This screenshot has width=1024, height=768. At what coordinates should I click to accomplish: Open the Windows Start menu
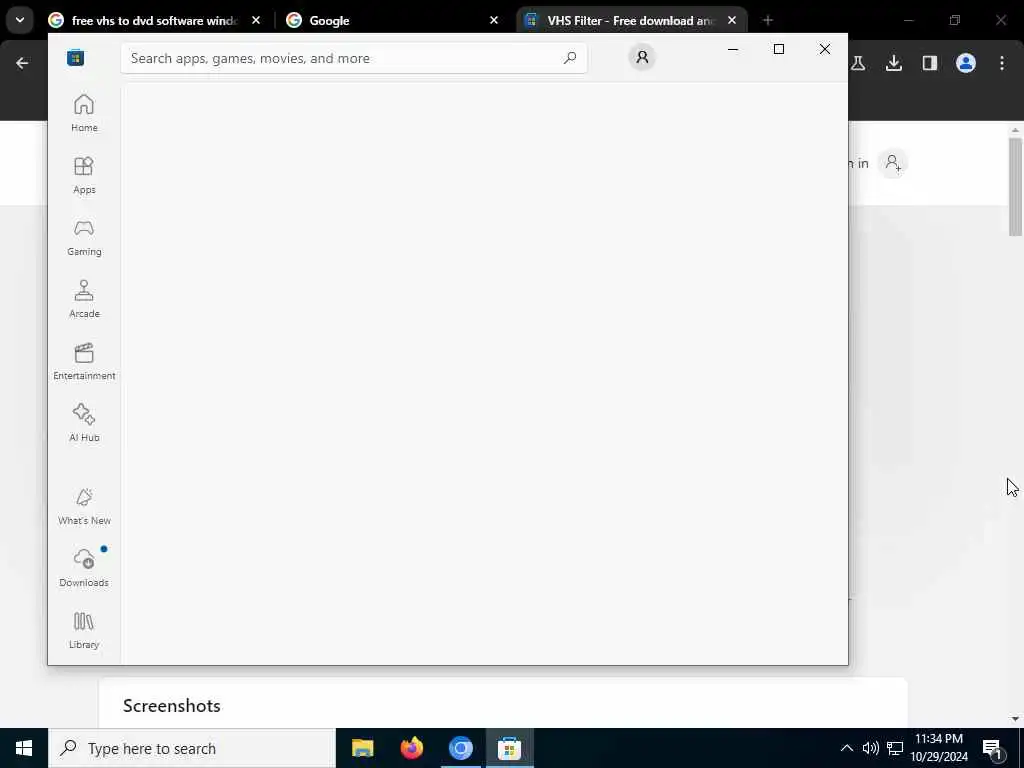24,748
